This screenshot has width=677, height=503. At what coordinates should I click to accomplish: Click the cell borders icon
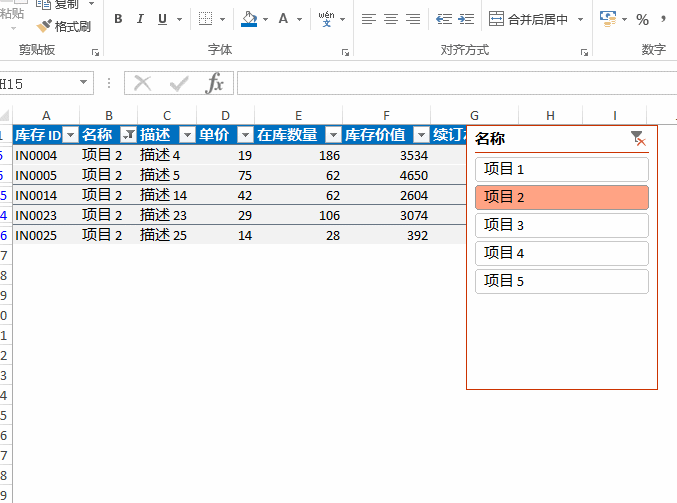point(205,19)
